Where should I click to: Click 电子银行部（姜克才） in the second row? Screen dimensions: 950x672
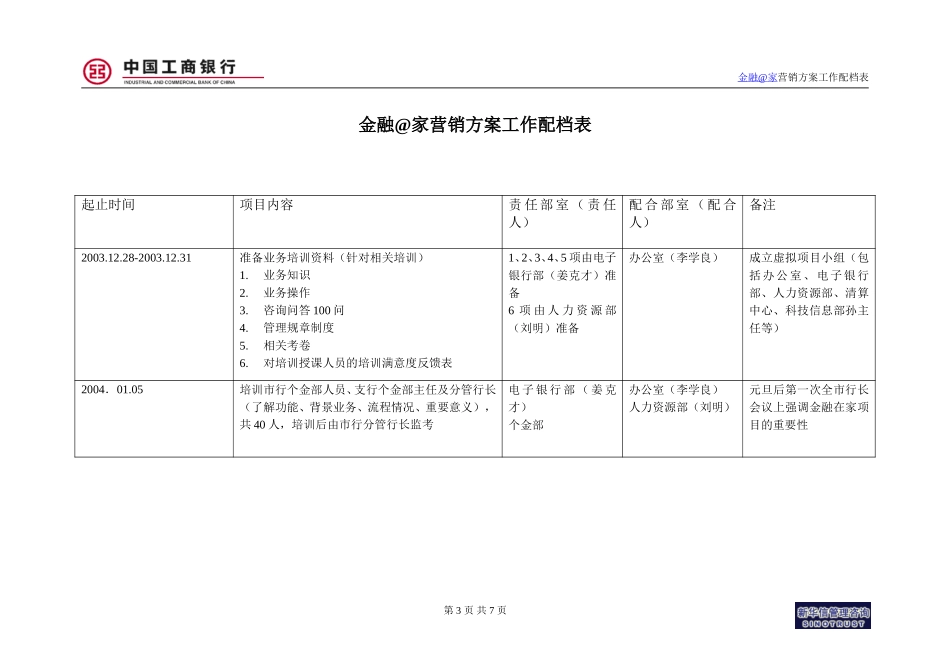(562, 398)
